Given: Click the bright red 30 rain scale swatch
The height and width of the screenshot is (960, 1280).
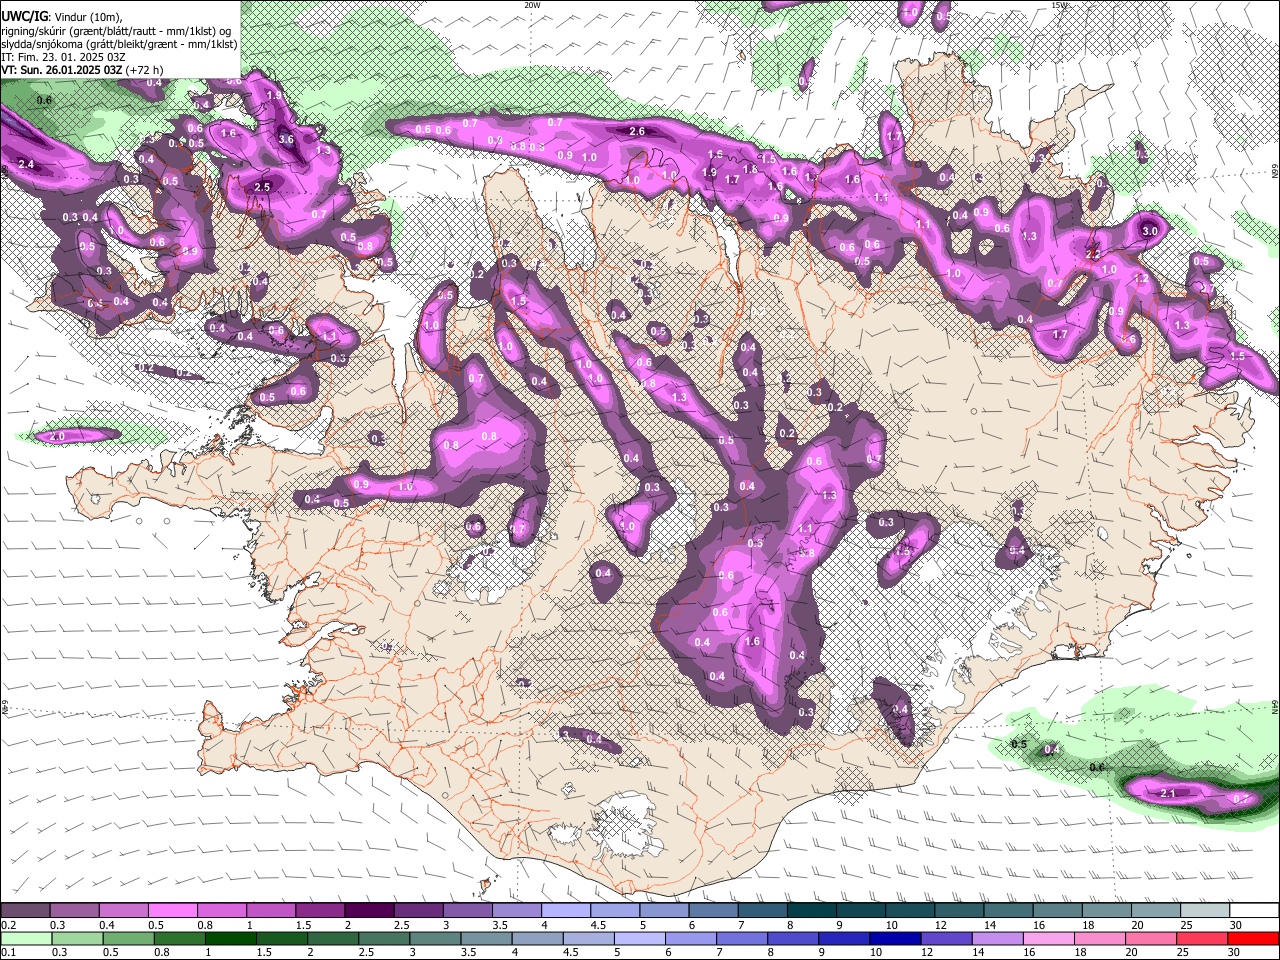Looking at the screenshot, I should 1254,938.
